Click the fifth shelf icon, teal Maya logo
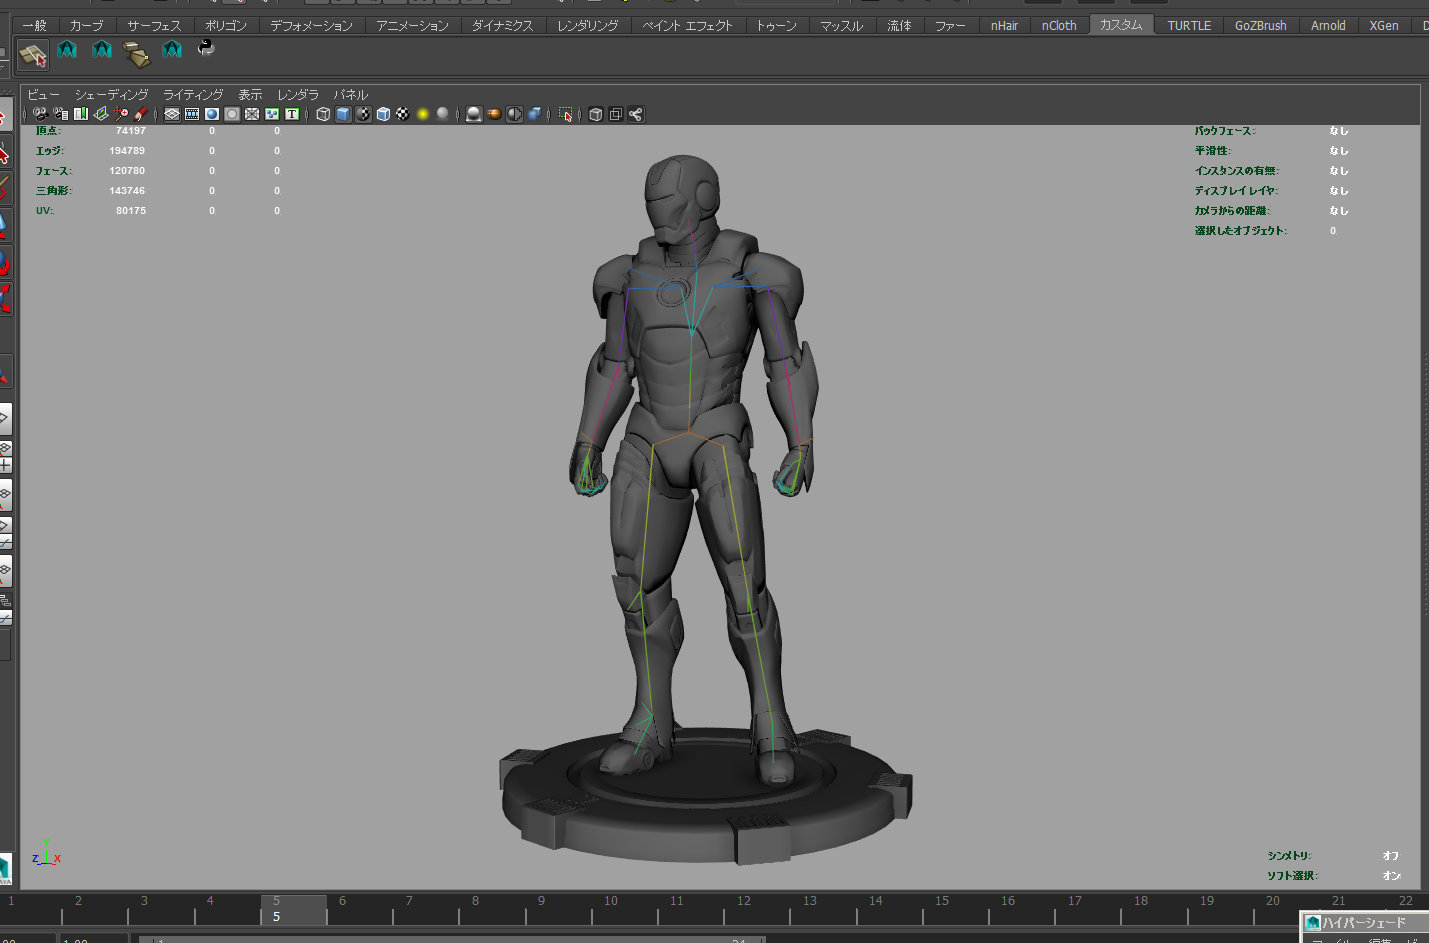 coord(172,49)
